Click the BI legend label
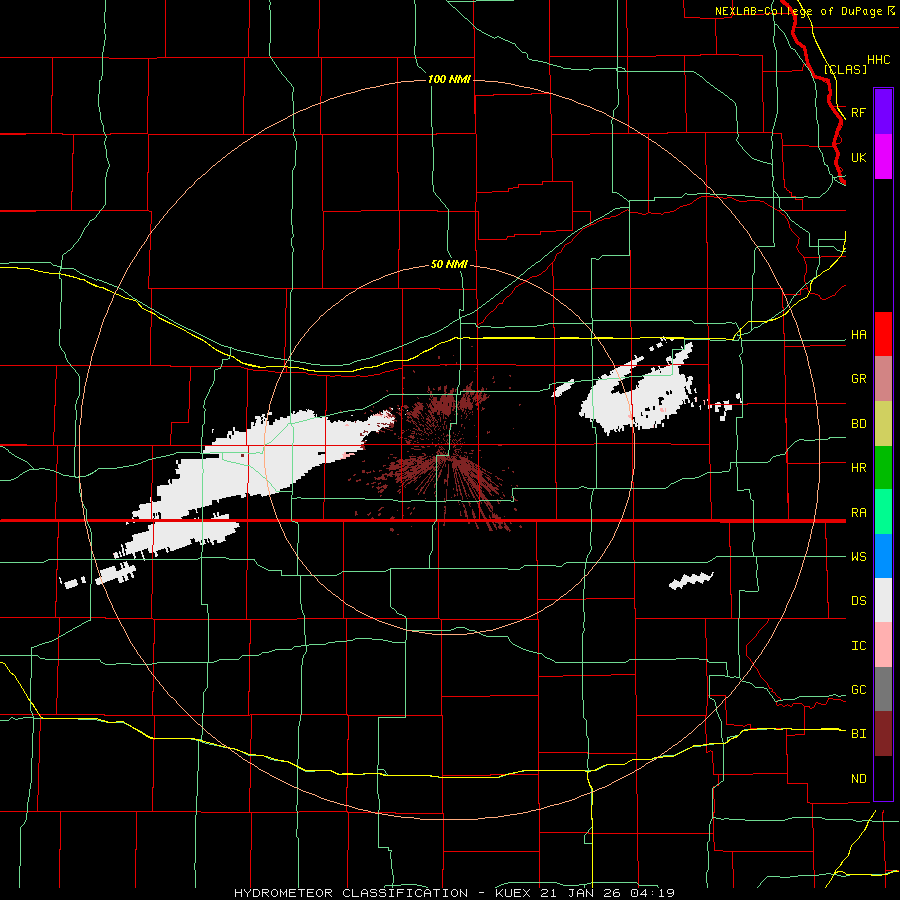The width and height of the screenshot is (900, 900). [x=859, y=734]
